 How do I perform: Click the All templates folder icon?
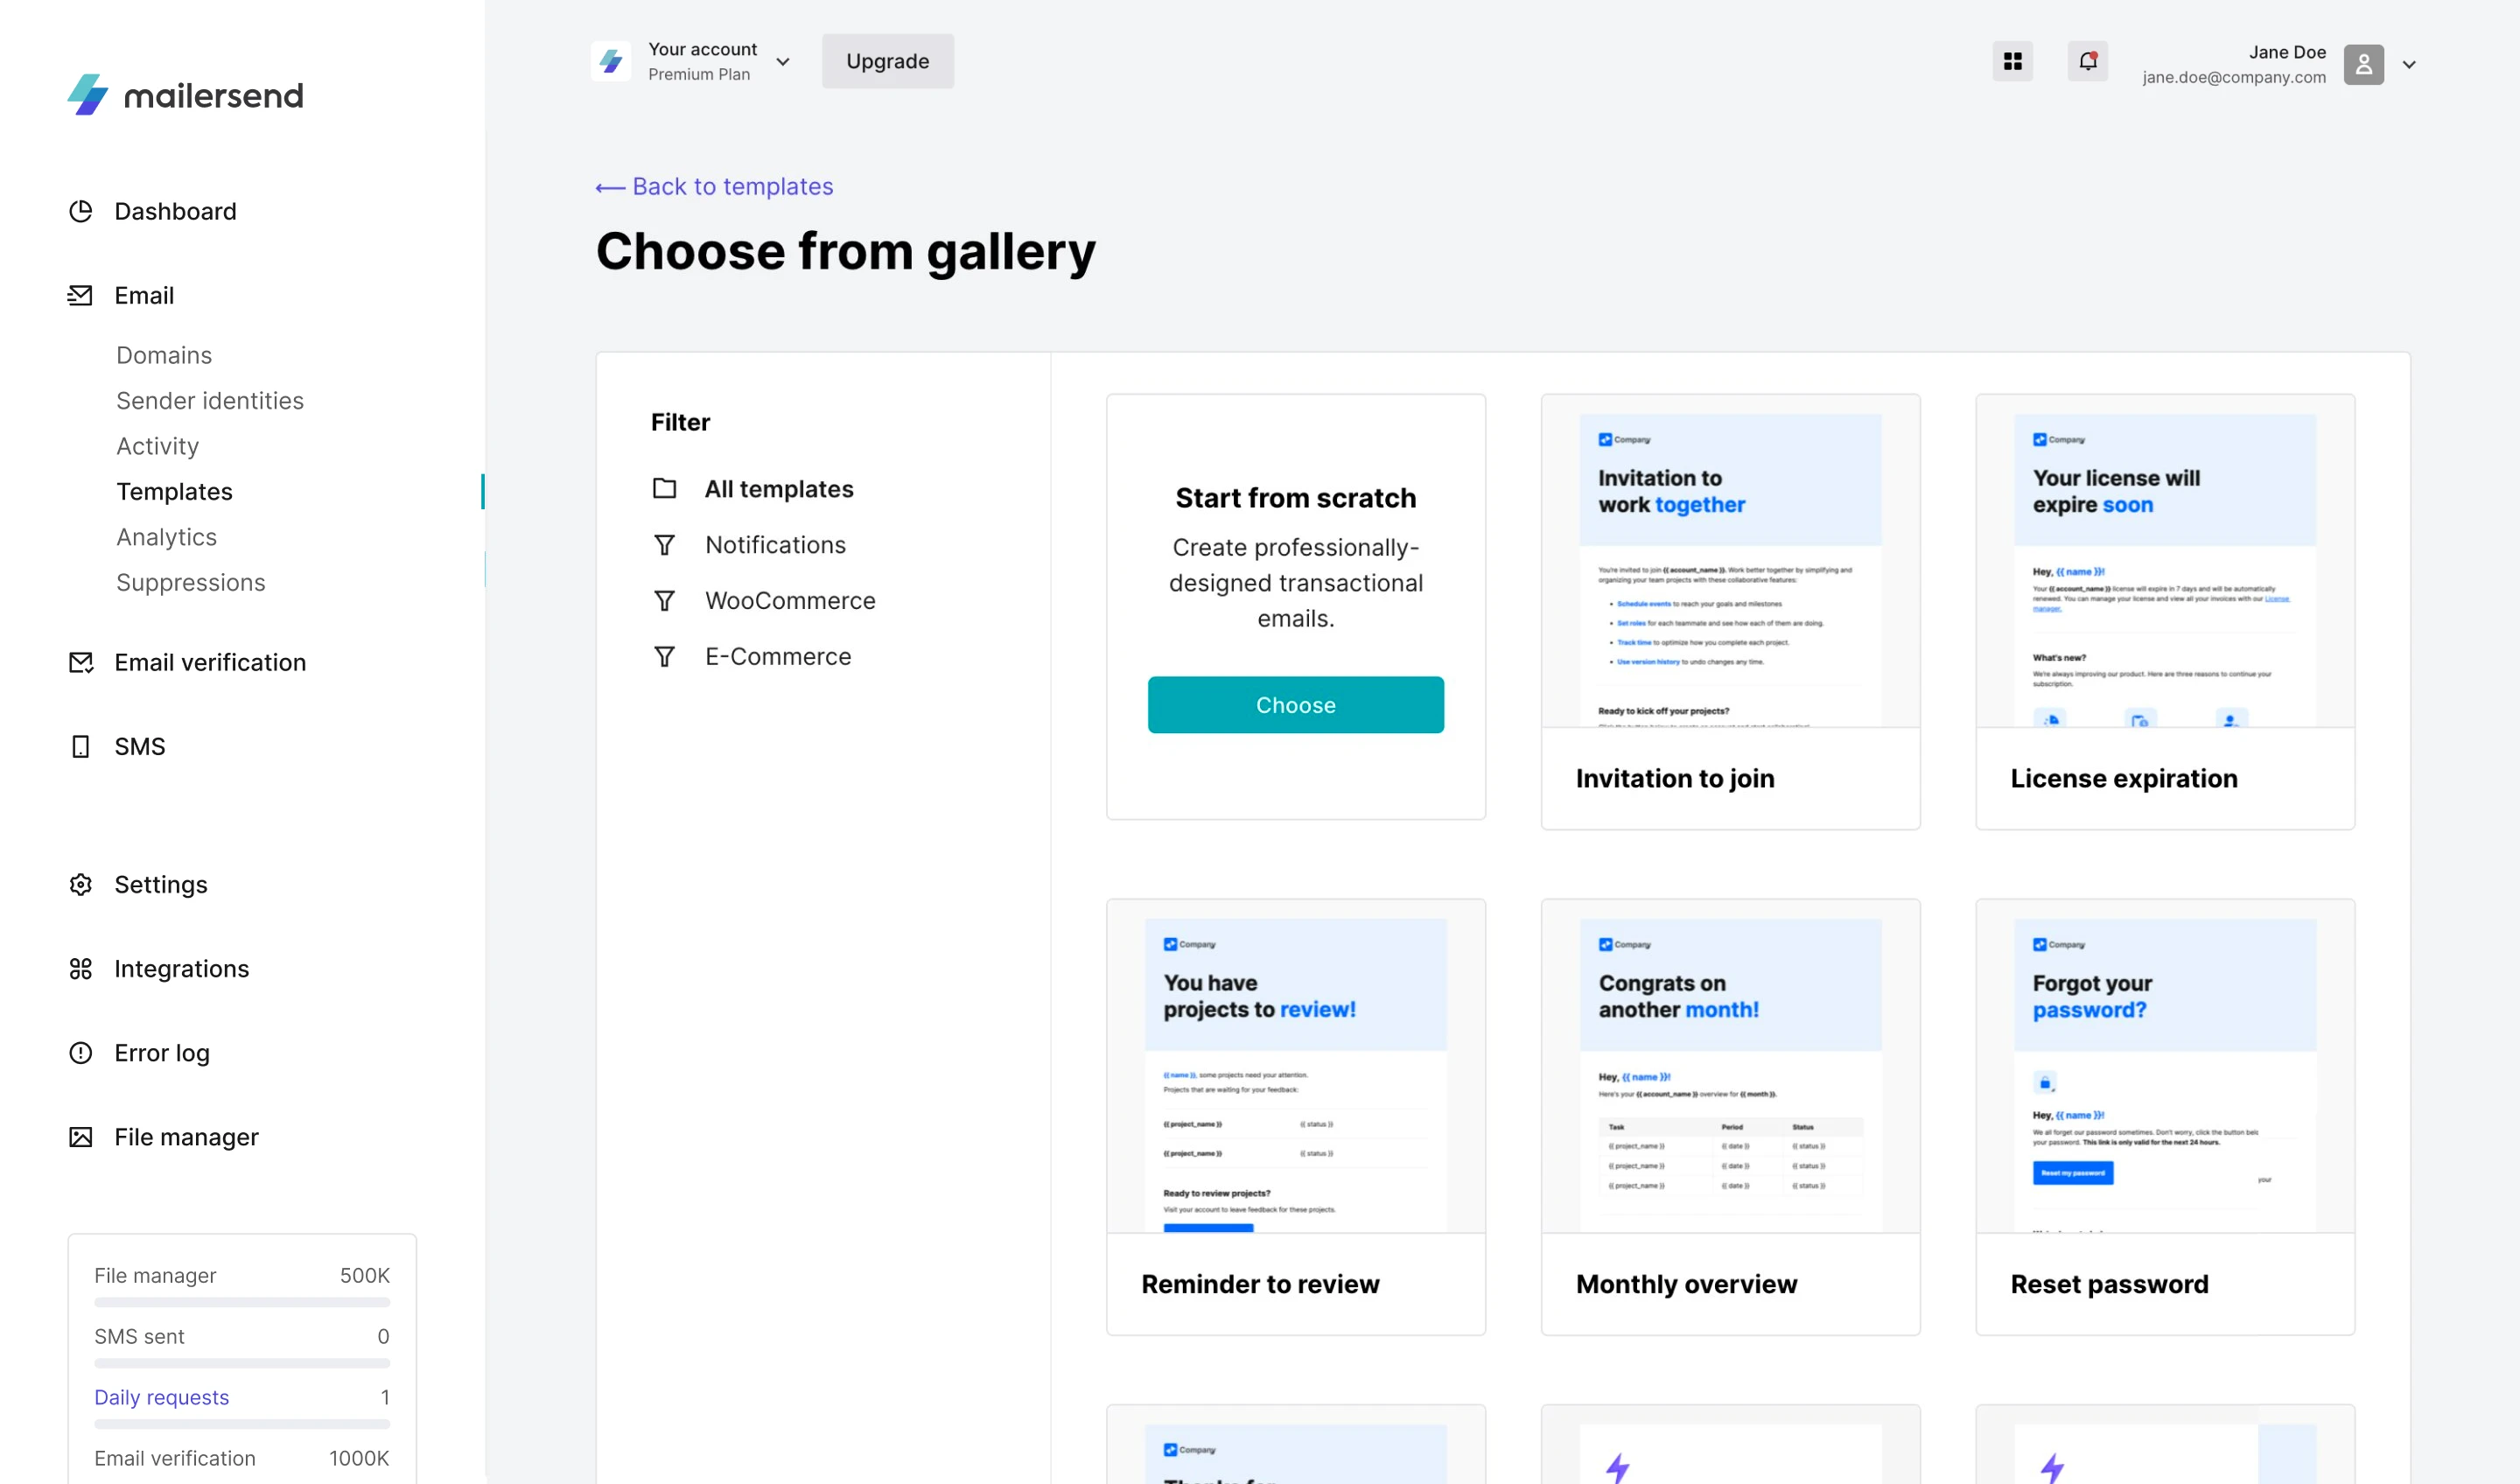664,488
